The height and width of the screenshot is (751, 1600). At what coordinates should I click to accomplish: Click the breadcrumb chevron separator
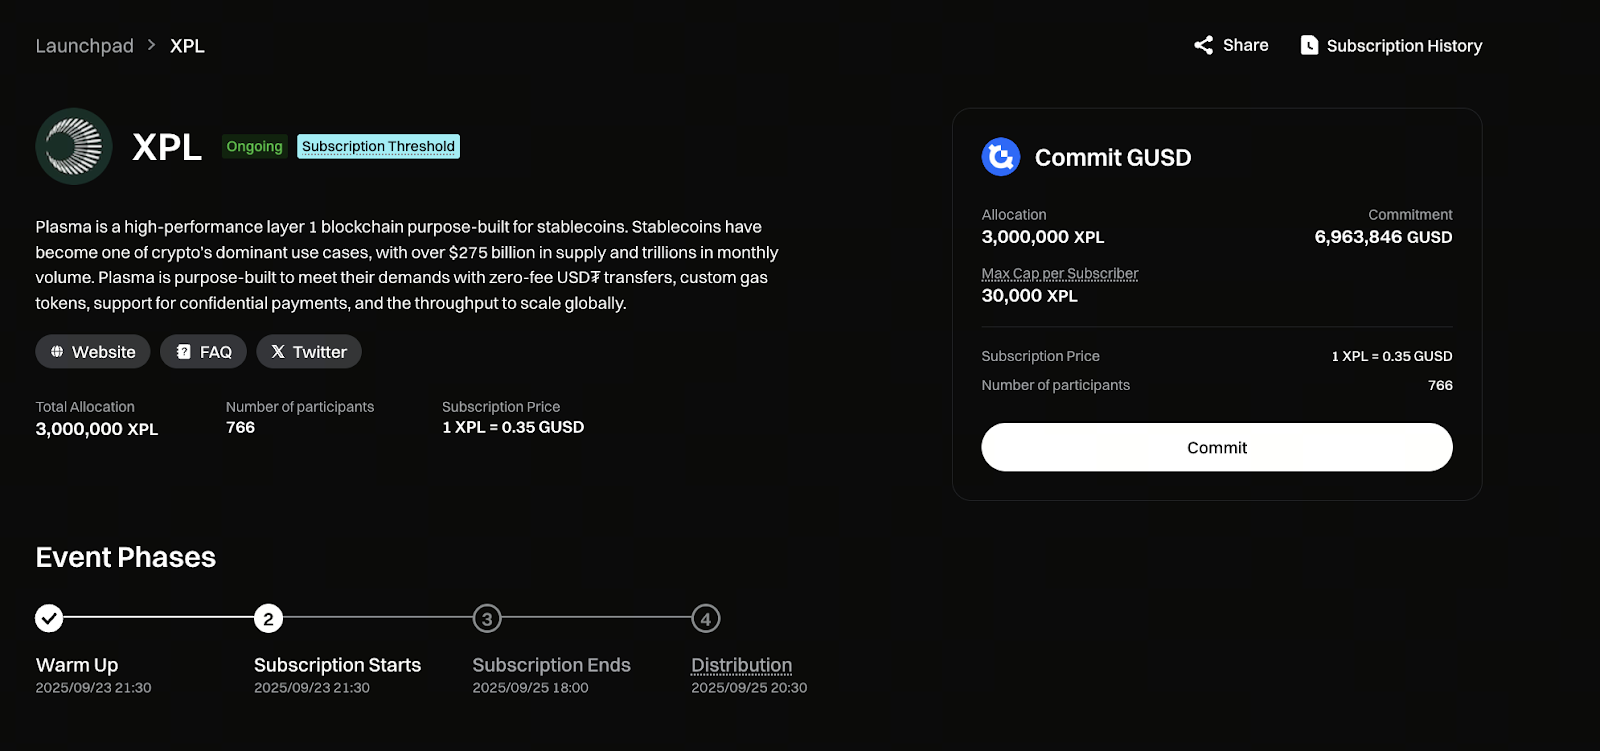click(x=152, y=45)
